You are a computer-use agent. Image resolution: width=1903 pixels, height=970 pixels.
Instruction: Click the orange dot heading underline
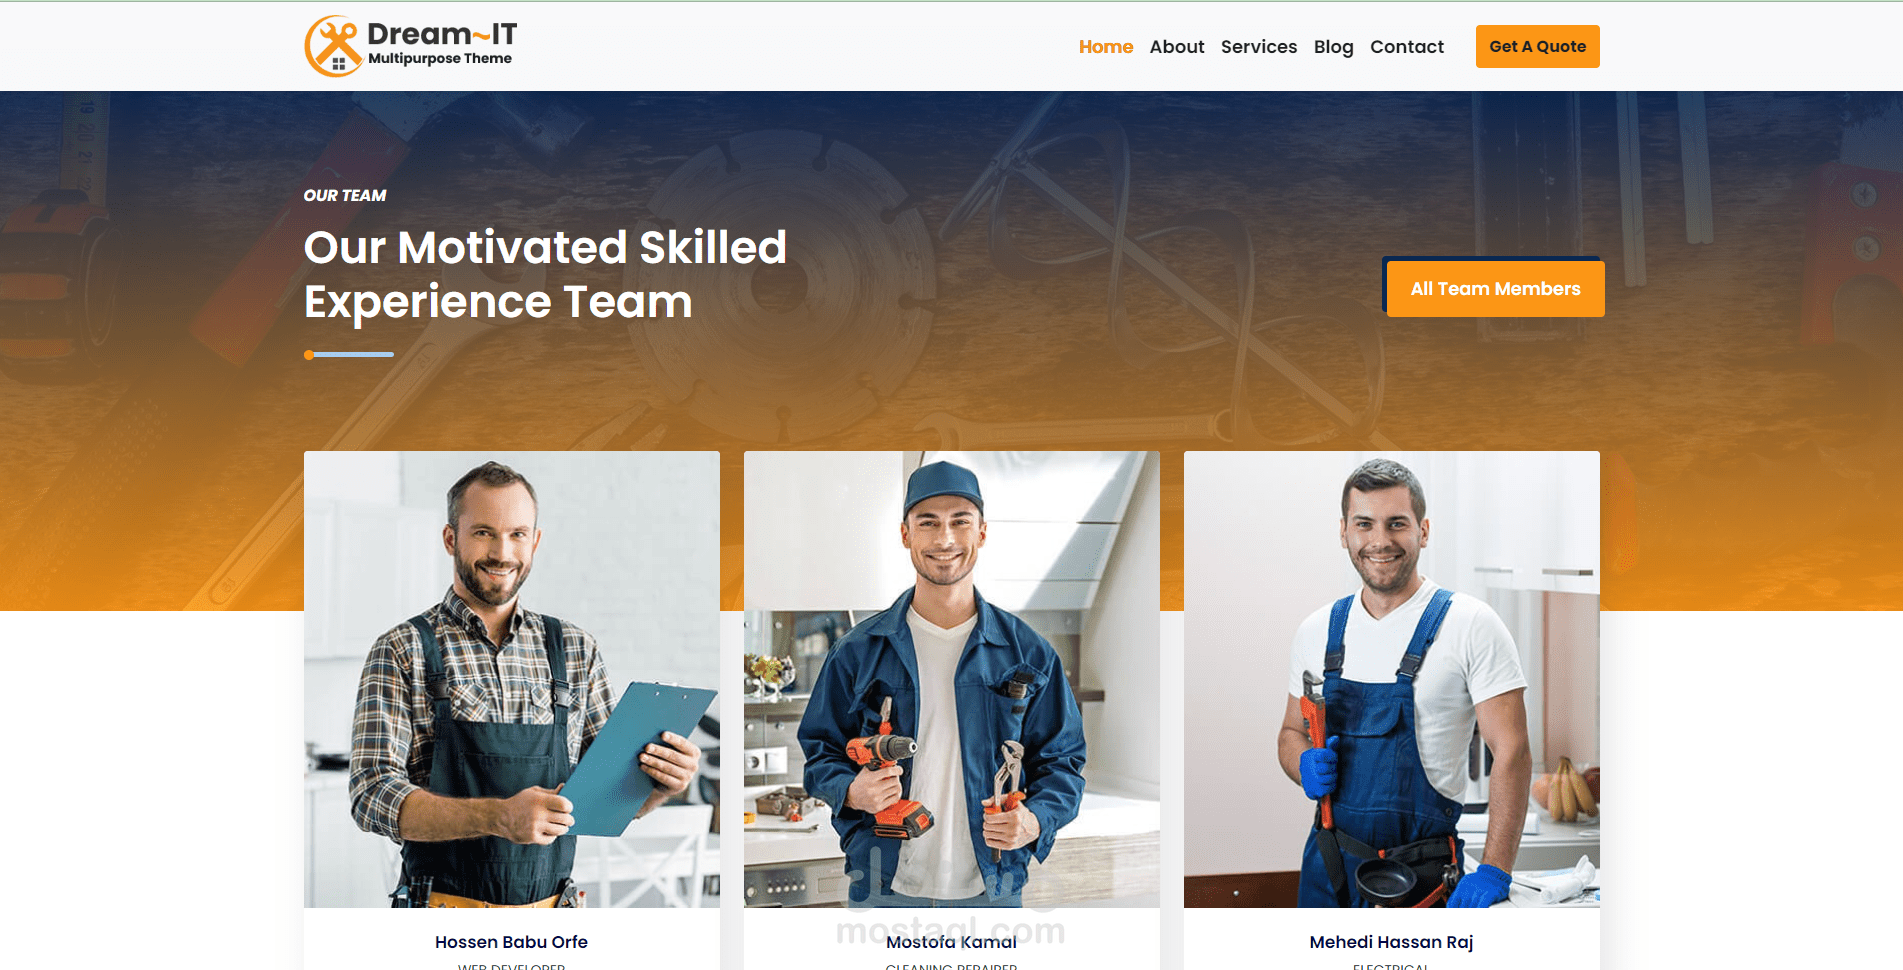(309, 354)
